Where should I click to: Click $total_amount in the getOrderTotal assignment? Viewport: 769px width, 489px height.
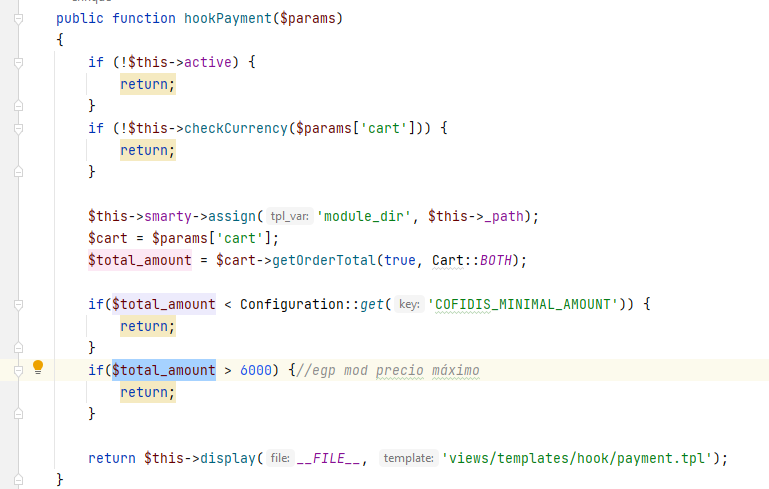pyautogui.click(x=140, y=260)
